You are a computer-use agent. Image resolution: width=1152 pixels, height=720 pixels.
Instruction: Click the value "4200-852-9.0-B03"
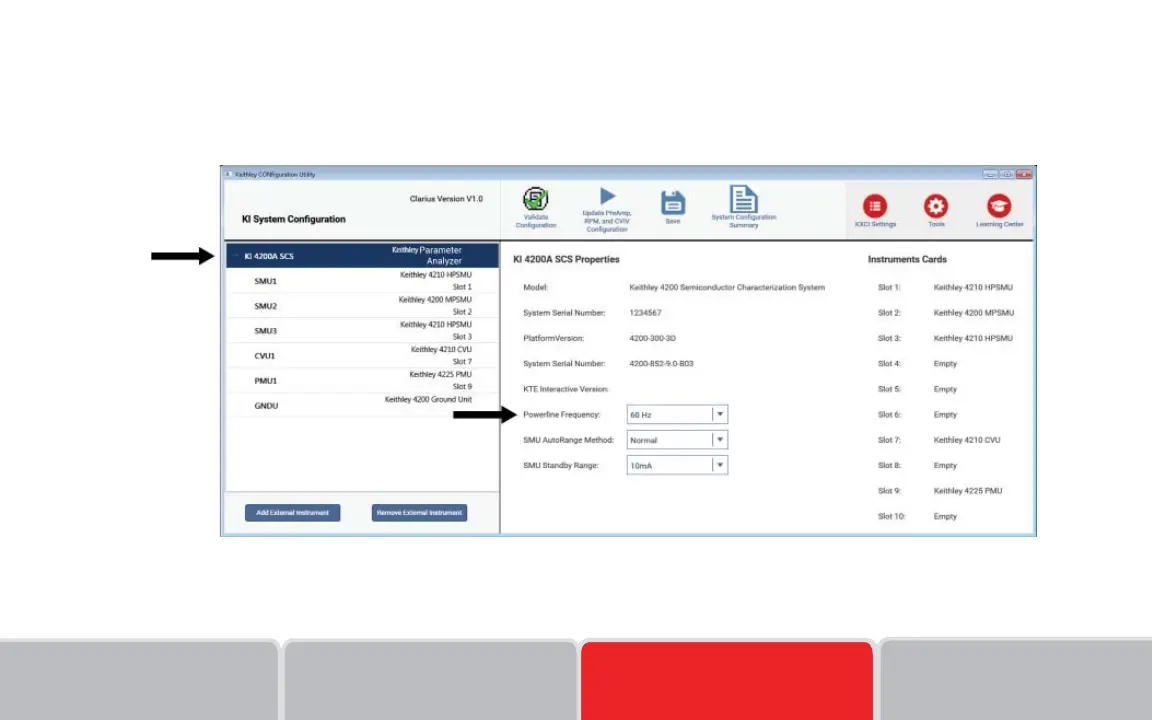(661, 364)
